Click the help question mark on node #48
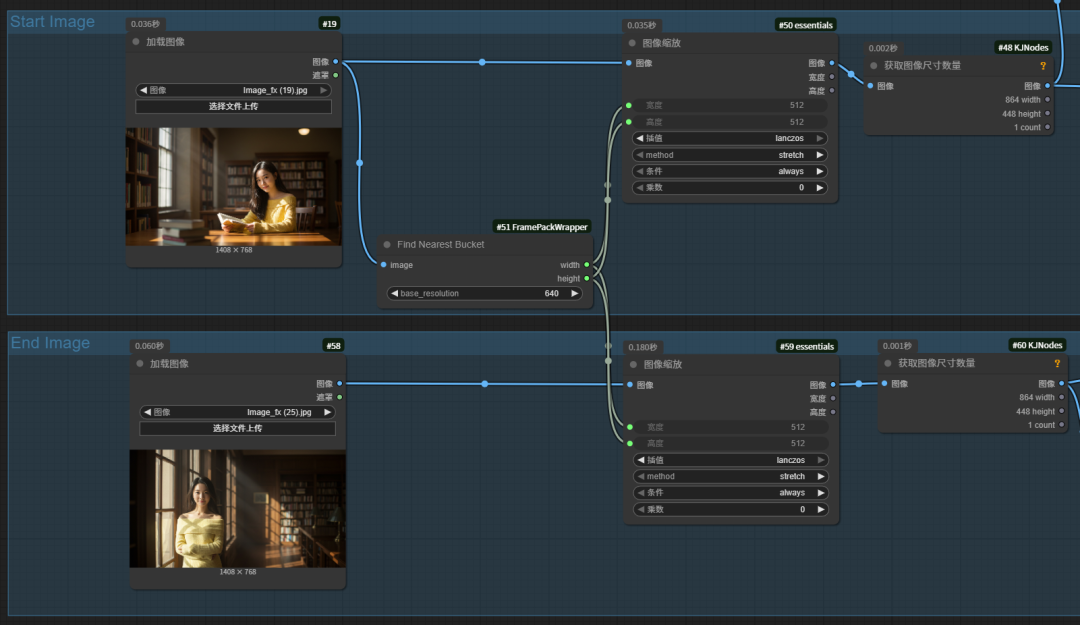 pyautogui.click(x=1043, y=66)
